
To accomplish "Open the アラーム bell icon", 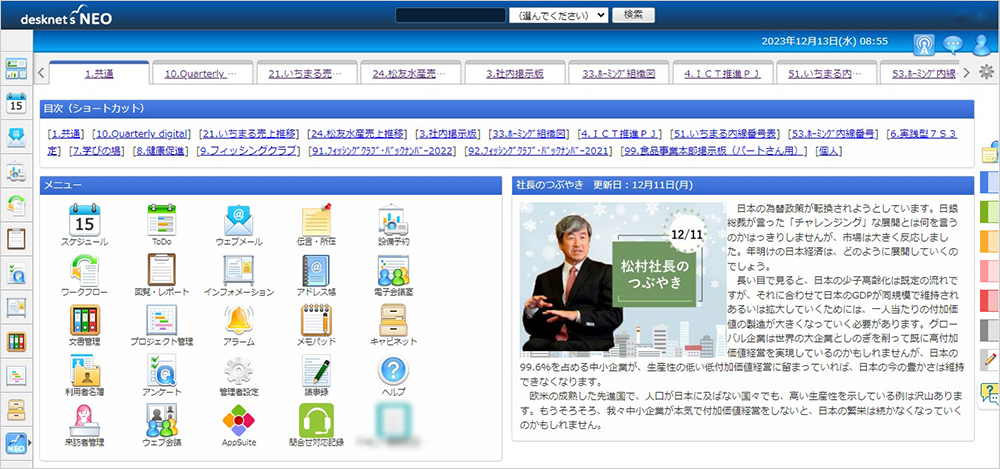I will tap(239, 325).
